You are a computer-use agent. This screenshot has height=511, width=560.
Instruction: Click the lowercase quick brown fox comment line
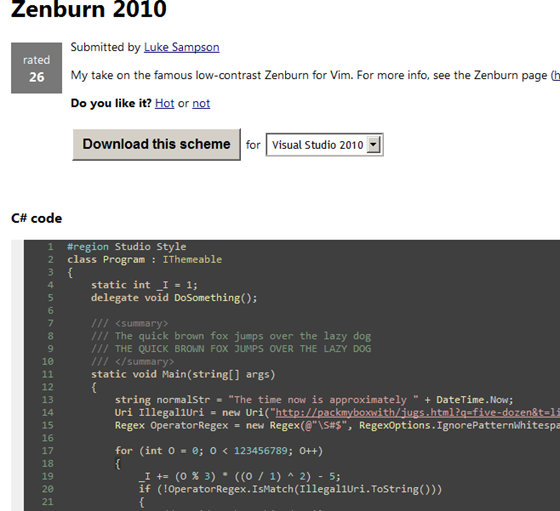pyautogui.click(x=231, y=336)
